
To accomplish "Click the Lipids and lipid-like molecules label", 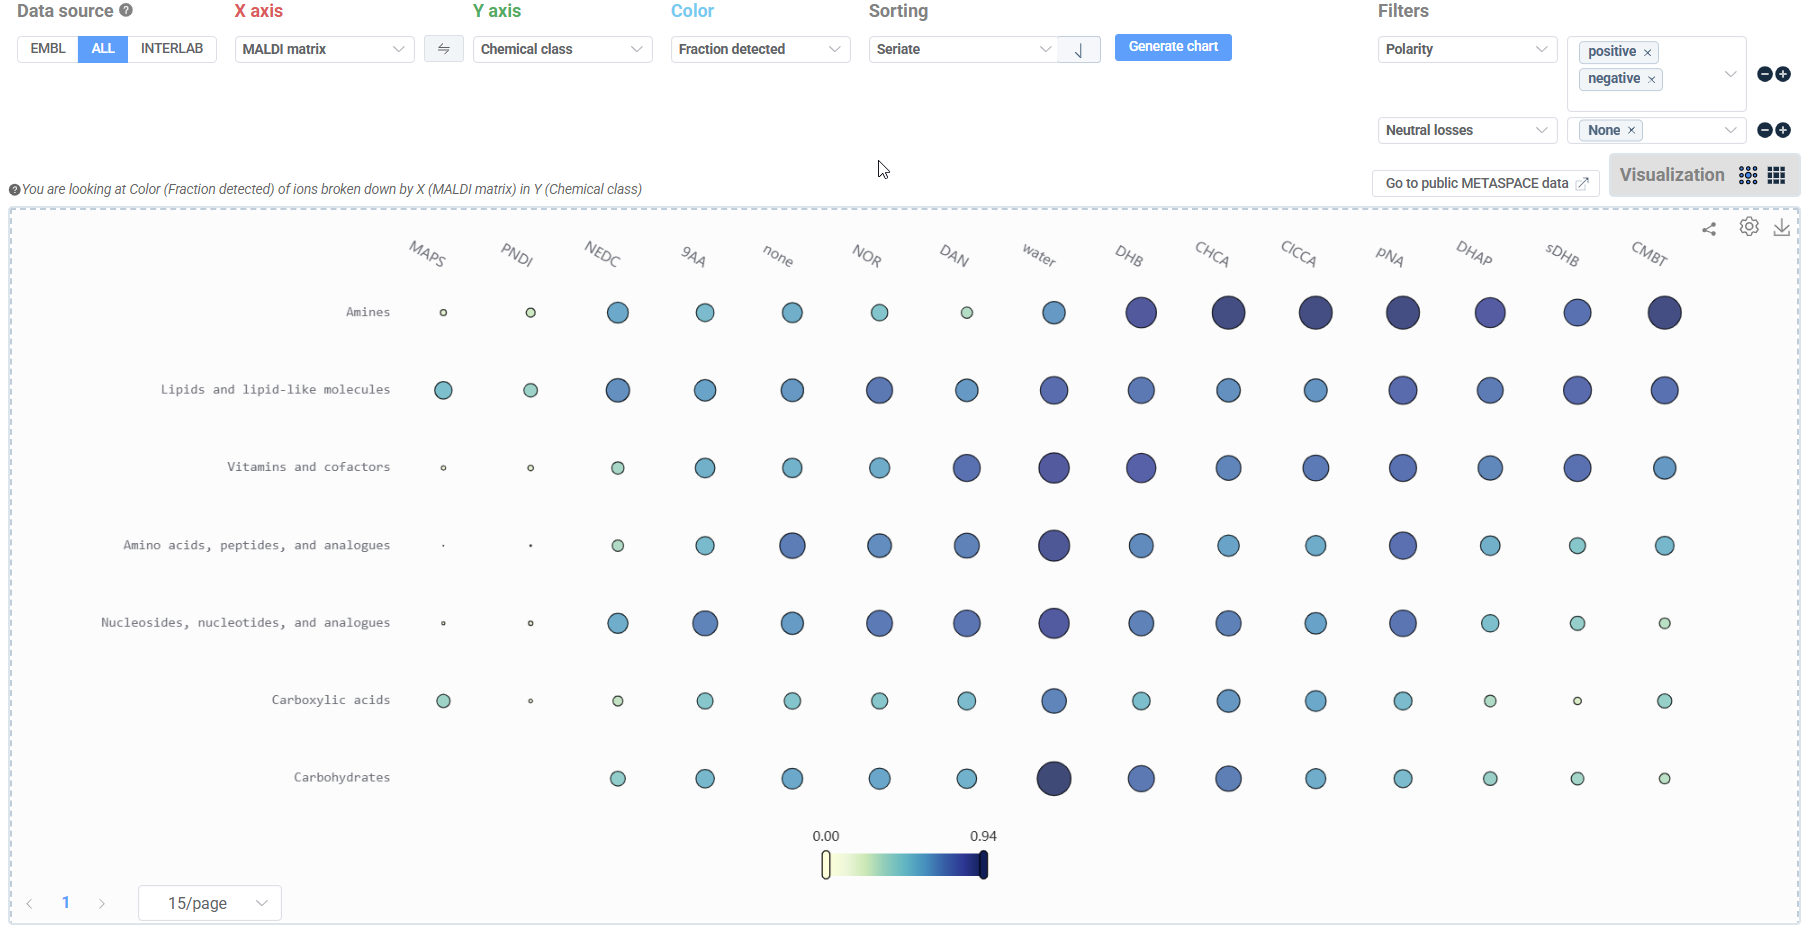I will (275, 390).
